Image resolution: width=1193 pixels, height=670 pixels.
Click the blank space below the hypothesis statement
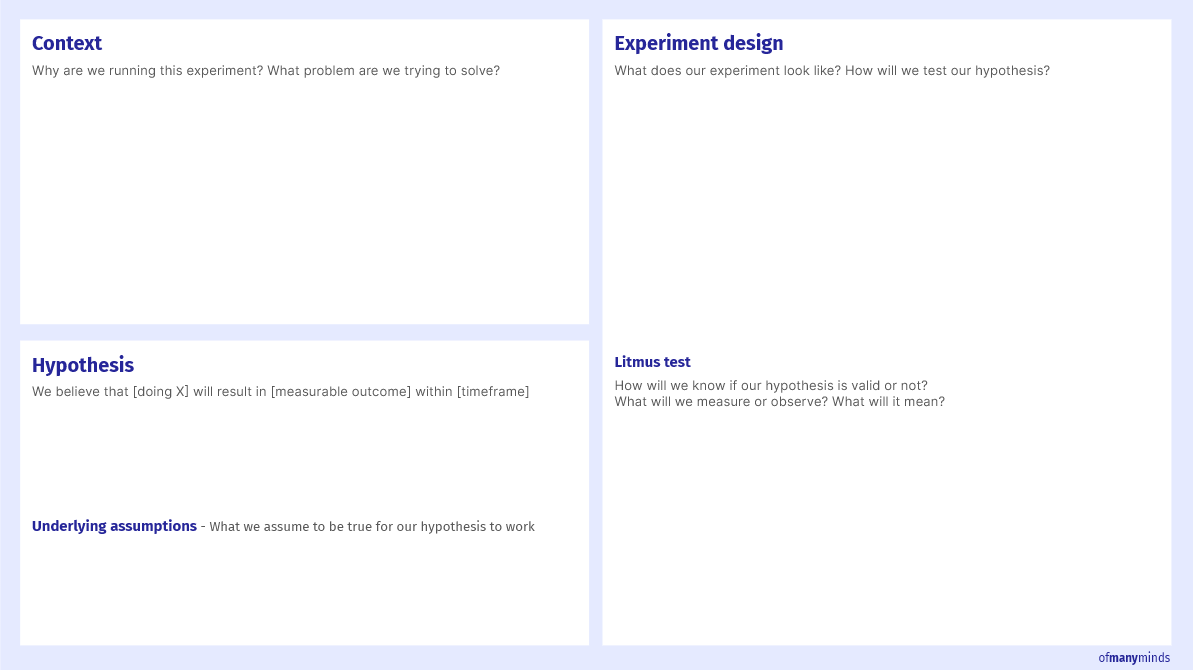(x=304, y=455)
